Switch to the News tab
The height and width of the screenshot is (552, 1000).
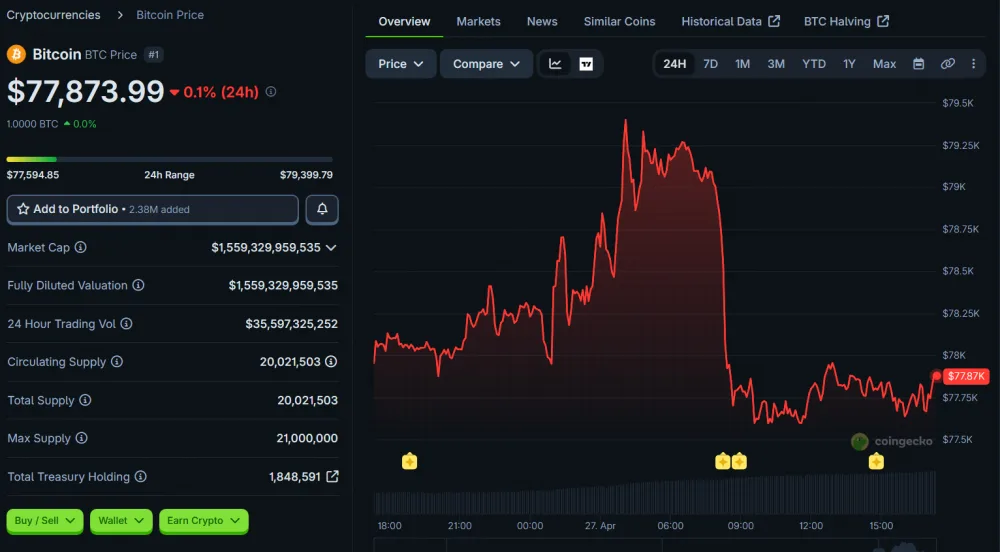coord(542,22)
